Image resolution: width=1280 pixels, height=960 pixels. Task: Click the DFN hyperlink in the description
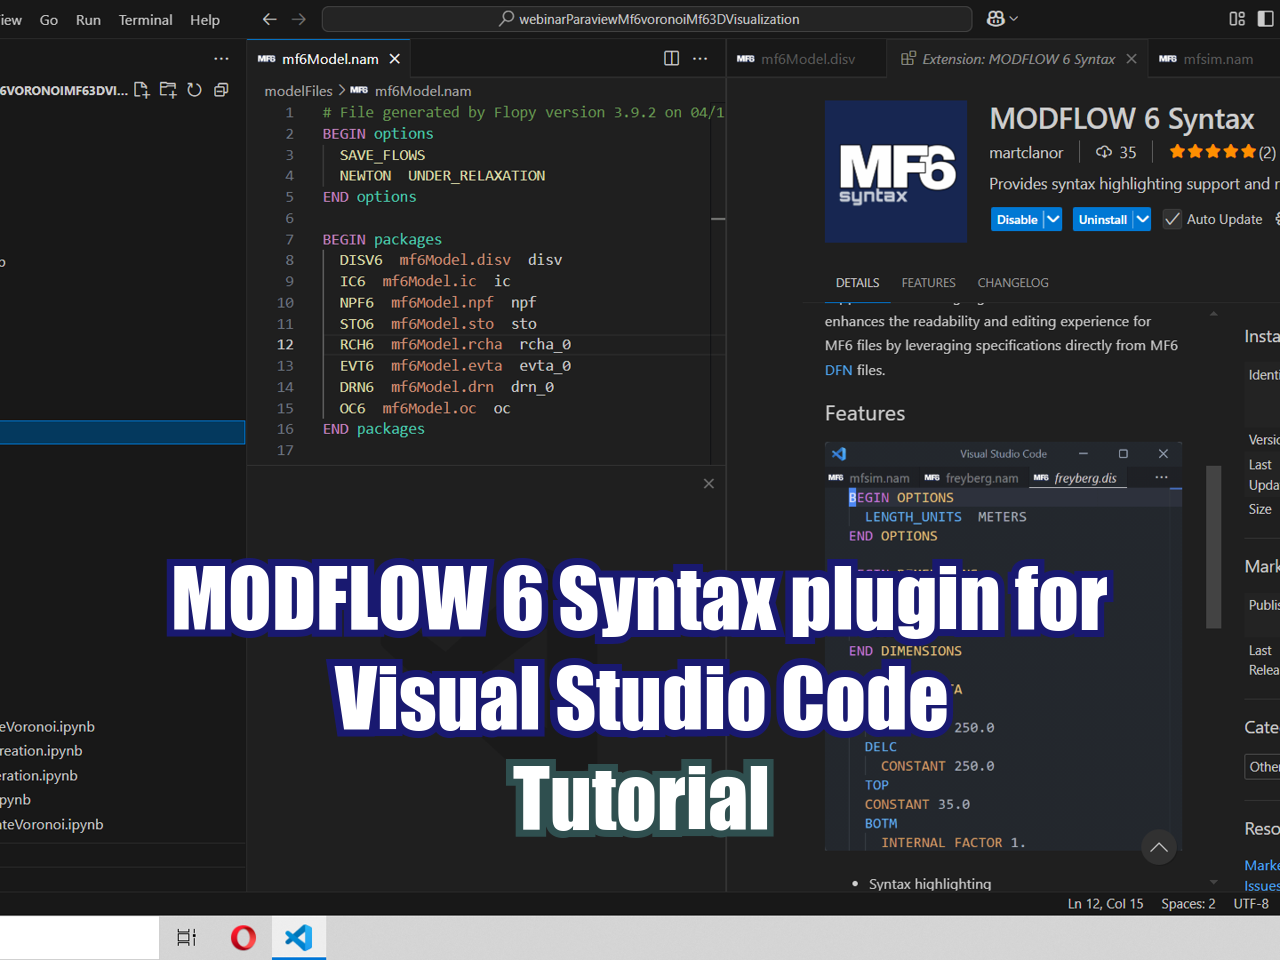click(x=837, y=370)
